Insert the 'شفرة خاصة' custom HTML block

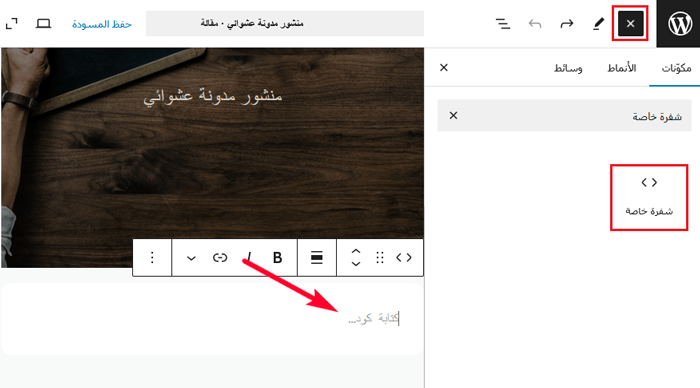649,197
